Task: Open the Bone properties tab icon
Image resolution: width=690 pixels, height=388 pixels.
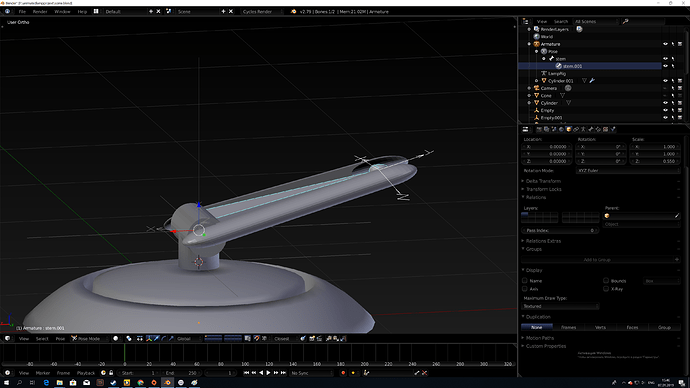Action: [x=591, y=129]
